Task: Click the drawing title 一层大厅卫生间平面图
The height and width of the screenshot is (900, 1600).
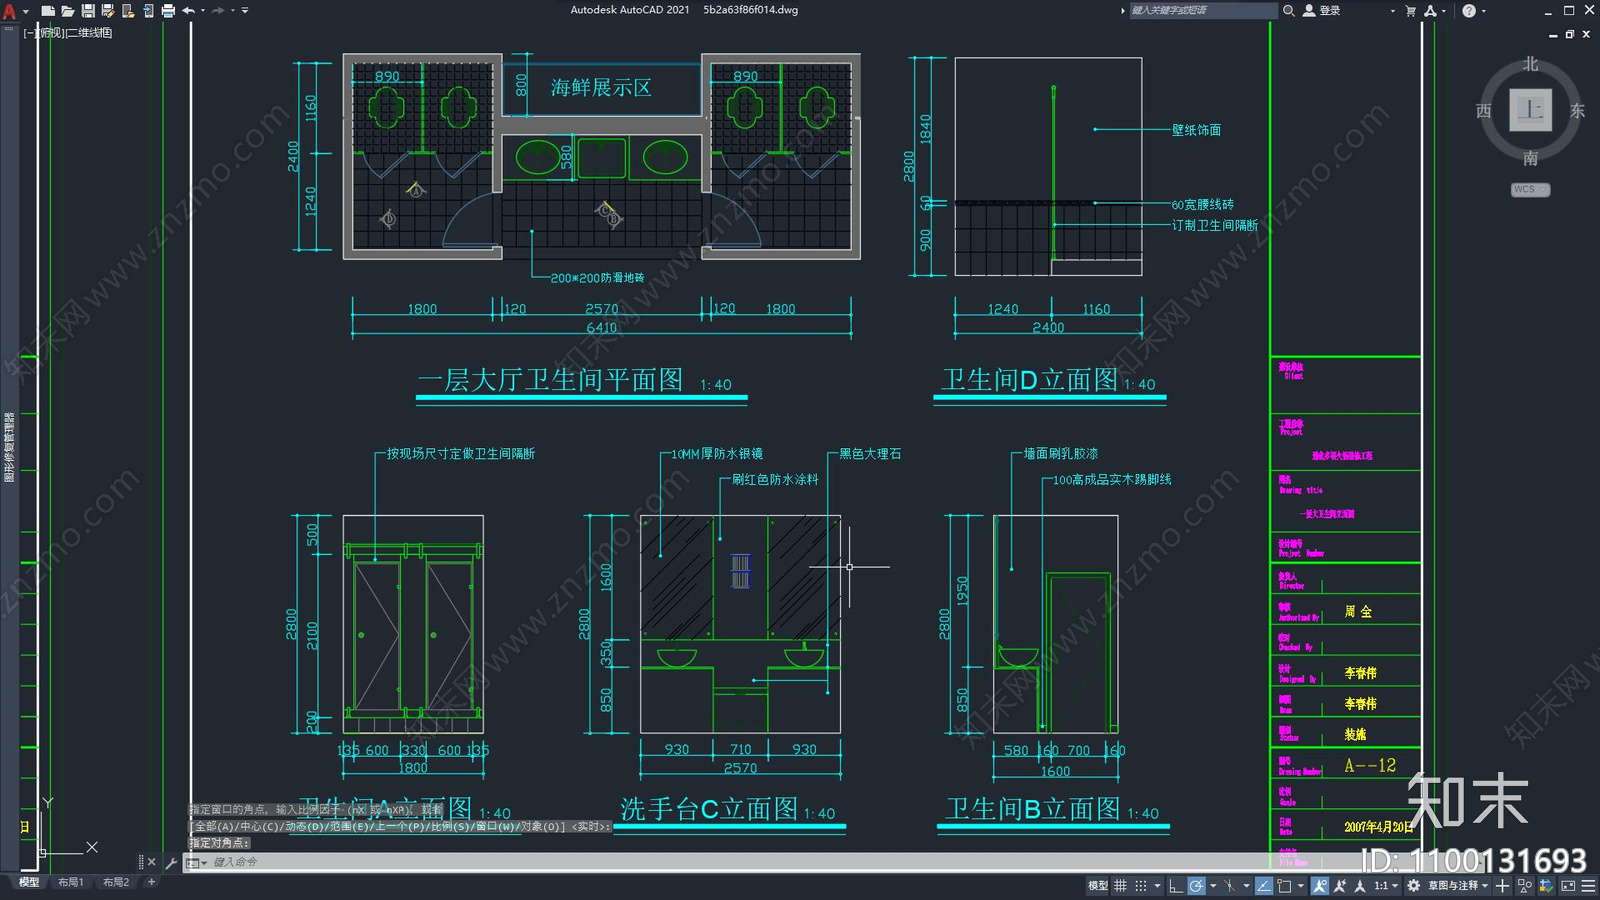Action: 551,380
